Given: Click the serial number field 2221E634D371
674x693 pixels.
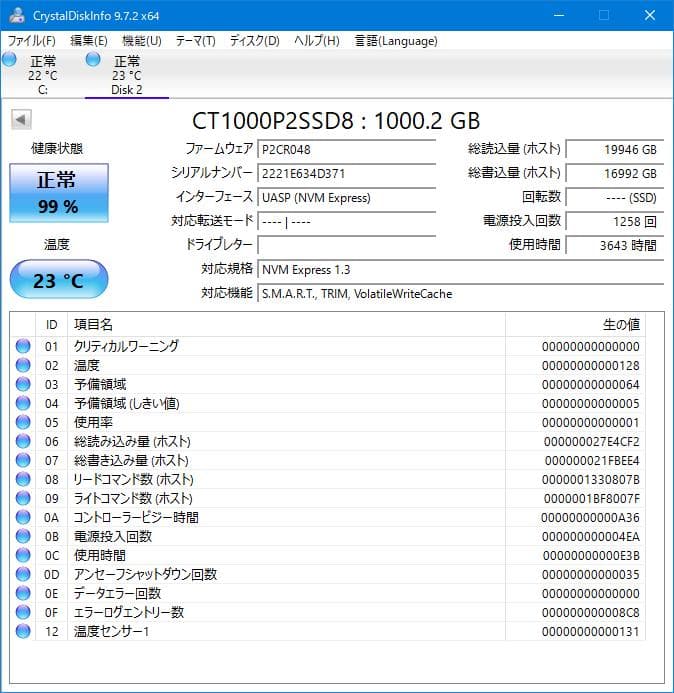Looking at the screenshot, I should [347, 173].
